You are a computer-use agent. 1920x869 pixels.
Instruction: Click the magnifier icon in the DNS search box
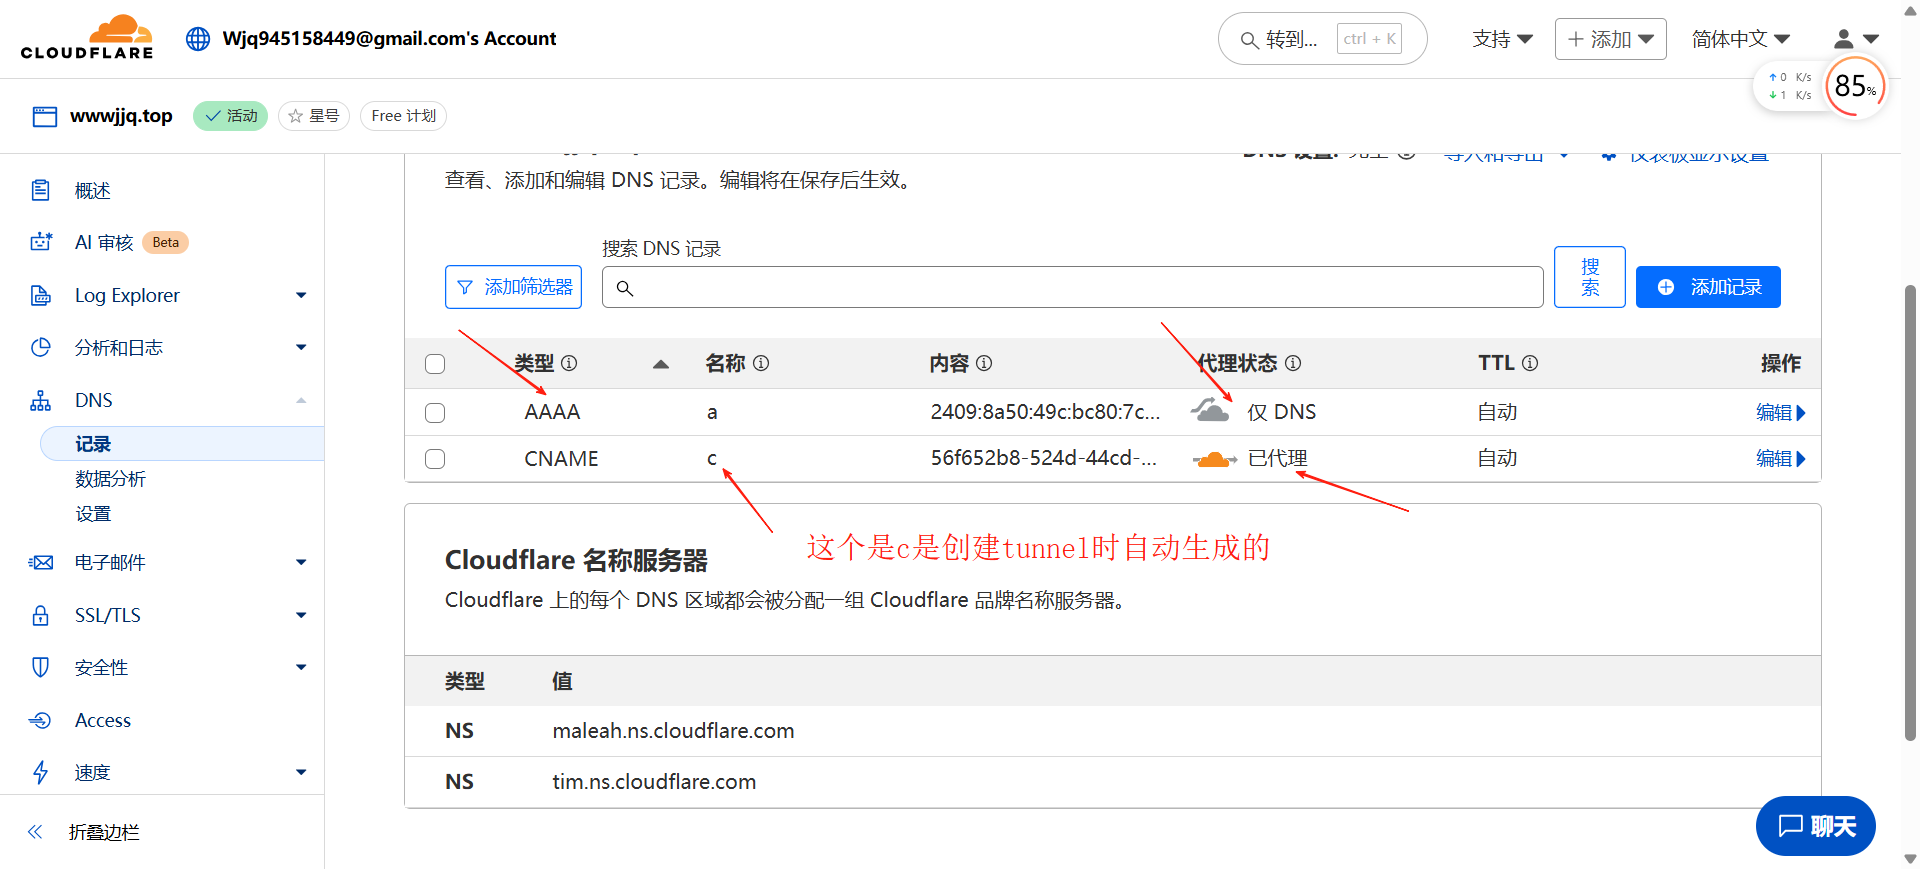(x=625, y=288)
